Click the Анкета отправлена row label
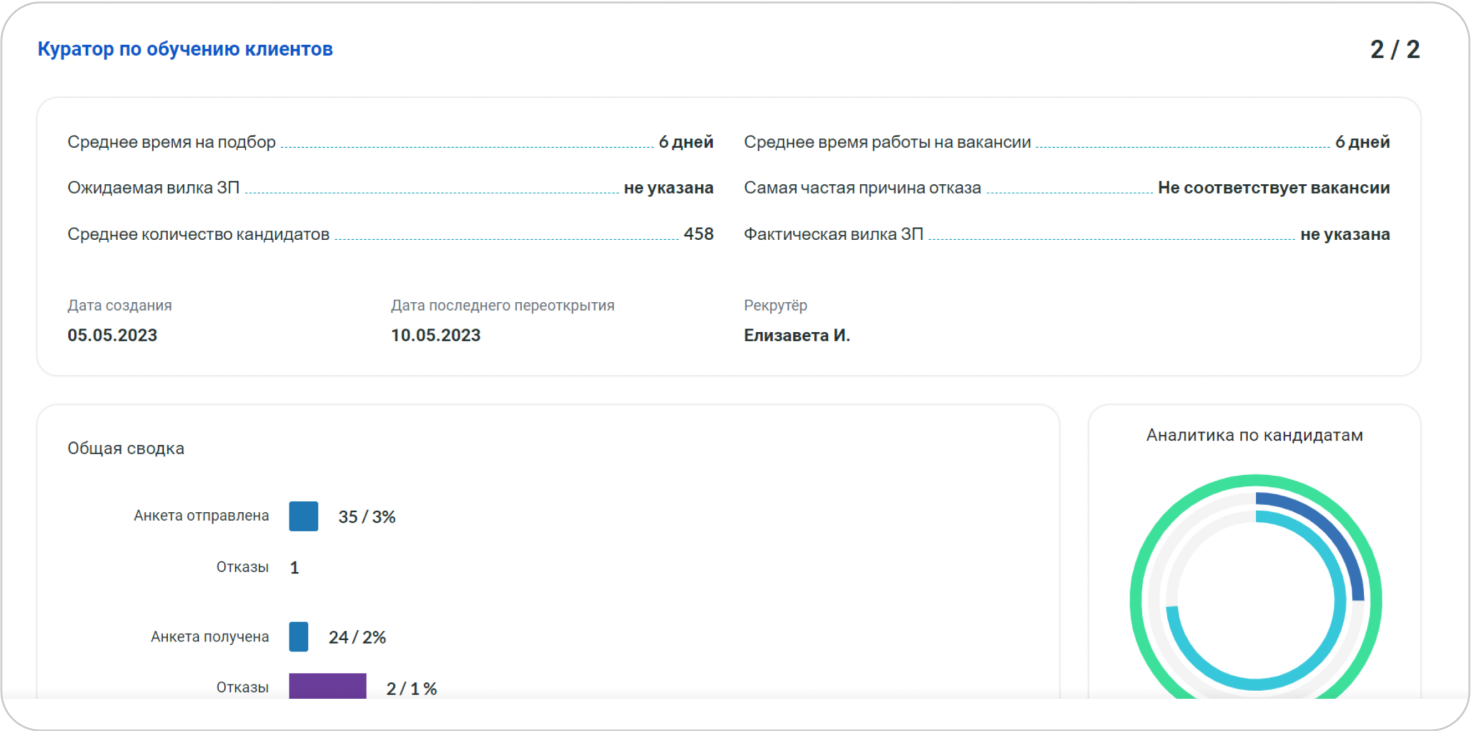Viewport: 1471px width, 731px height. coord(201,516)
